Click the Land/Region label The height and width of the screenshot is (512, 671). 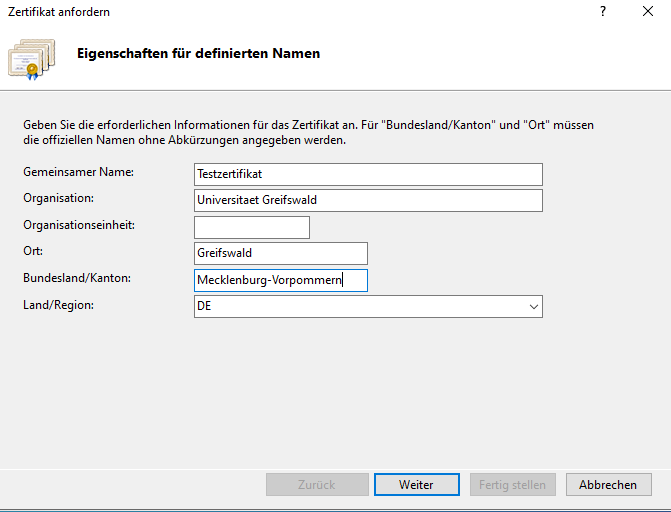pos(58,304)
